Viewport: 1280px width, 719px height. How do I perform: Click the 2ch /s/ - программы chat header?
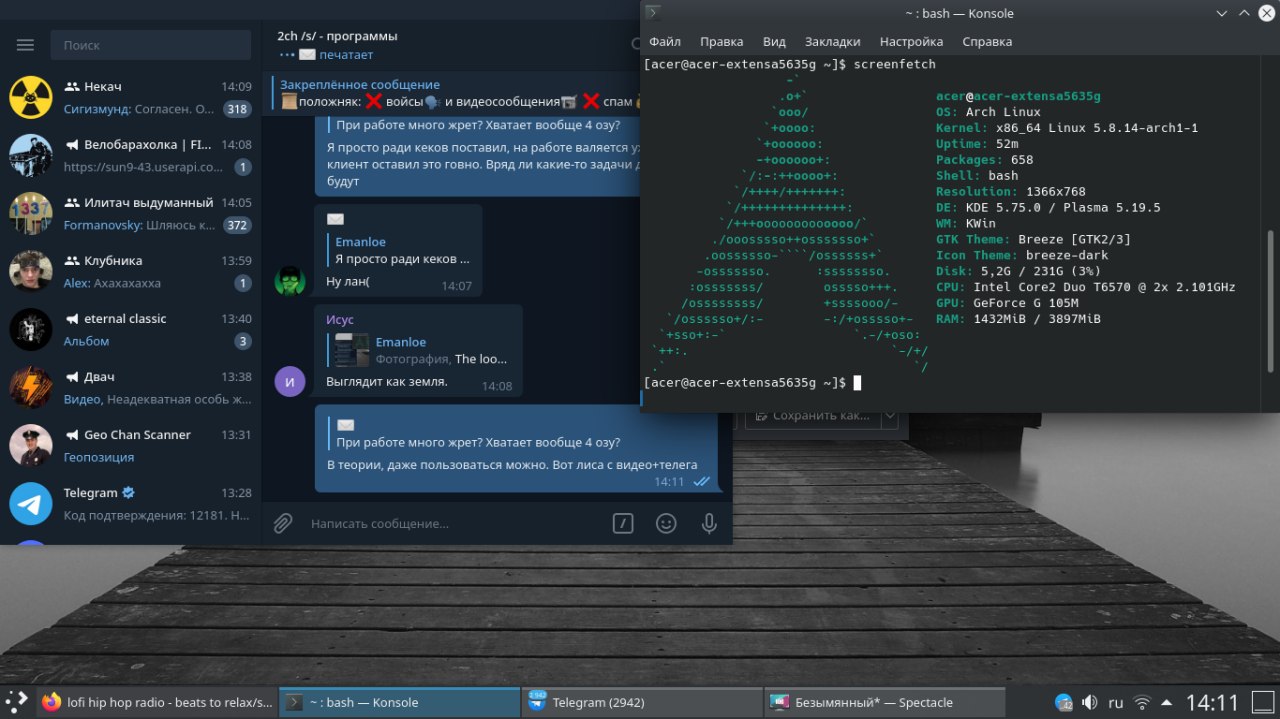(x=337, y=36)
